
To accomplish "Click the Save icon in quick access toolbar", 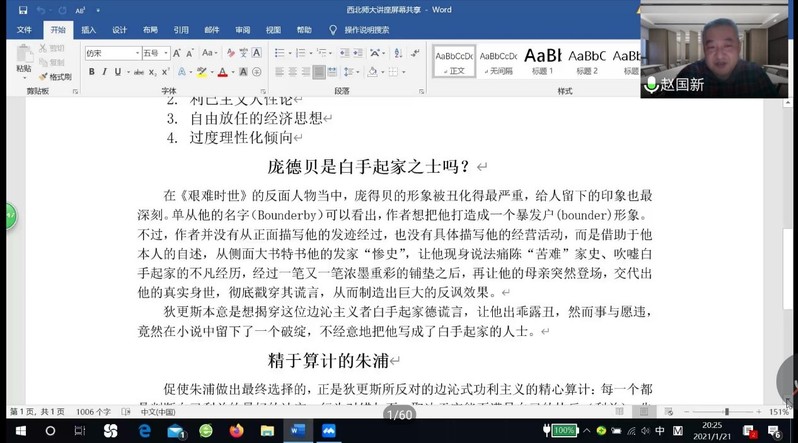I will click(x=23, y=10).
